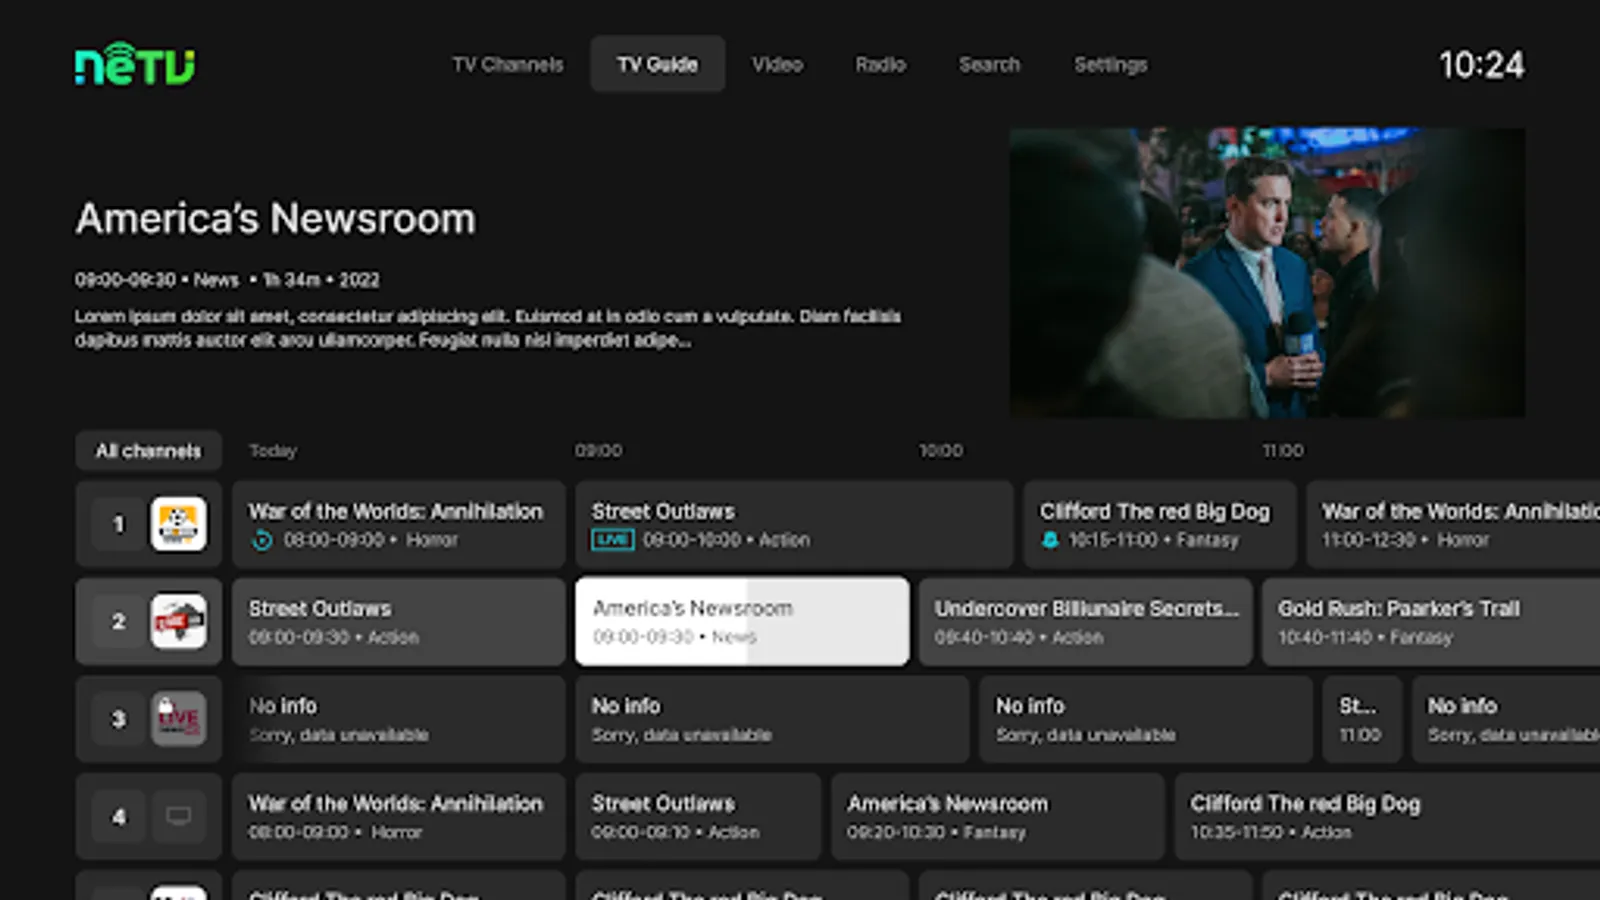Click the 11:00 timeline marker

pos(1283,451)
